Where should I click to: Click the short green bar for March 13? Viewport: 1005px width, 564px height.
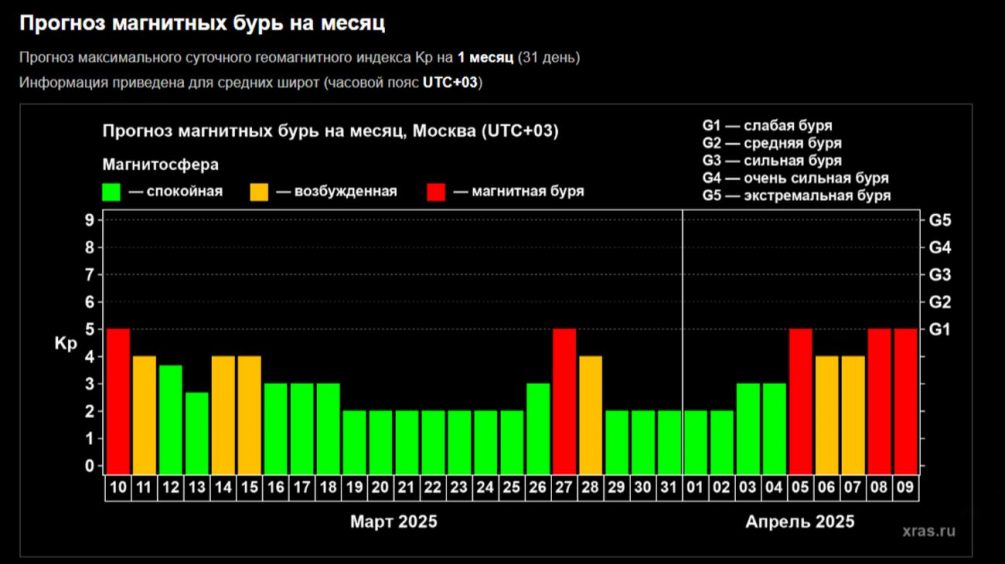[197, 430]
